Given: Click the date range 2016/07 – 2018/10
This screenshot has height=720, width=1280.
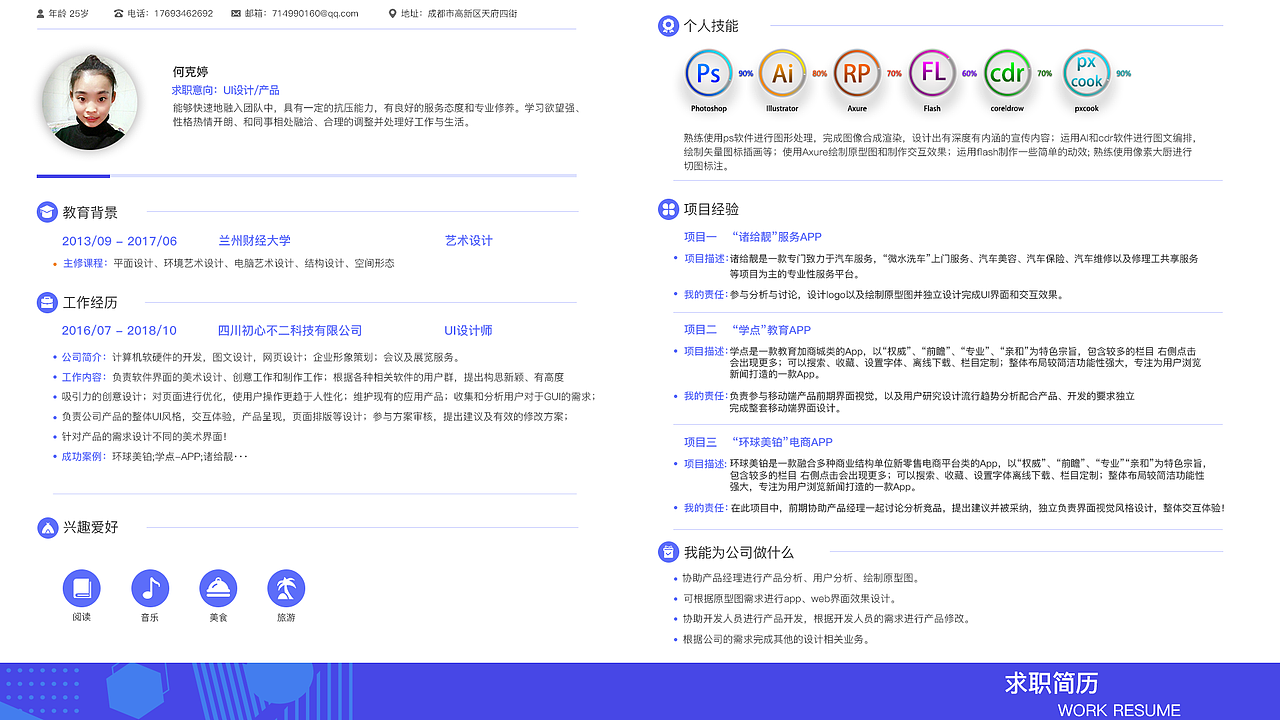Looking at the screenshot, I should click(x=119, y=331).
